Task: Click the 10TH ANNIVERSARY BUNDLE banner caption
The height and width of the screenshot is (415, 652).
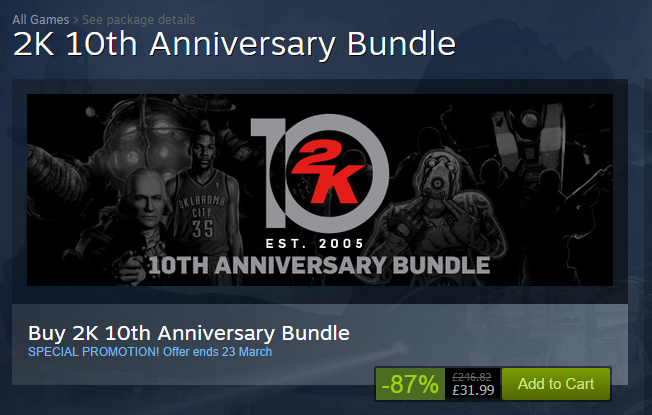Action: point(319,266)
